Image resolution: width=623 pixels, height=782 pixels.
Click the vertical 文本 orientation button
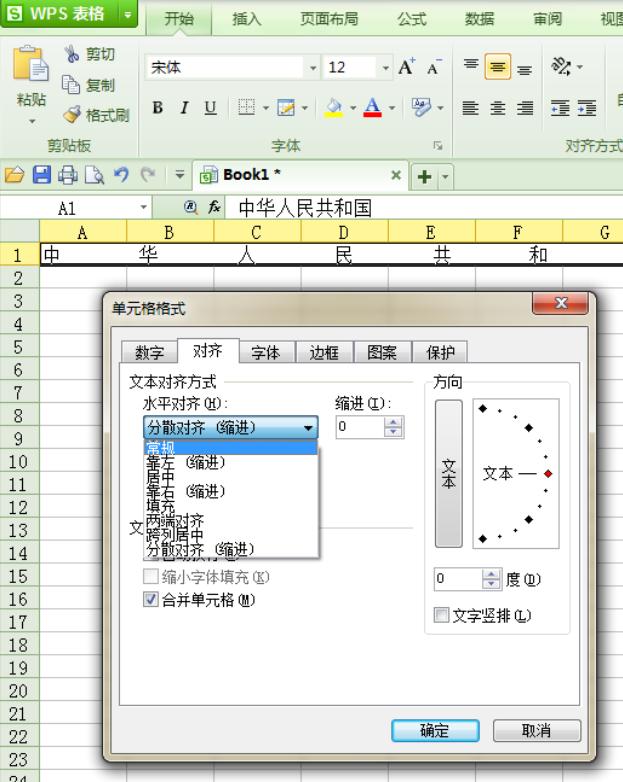pyautogui.click(x=448, y=473)
